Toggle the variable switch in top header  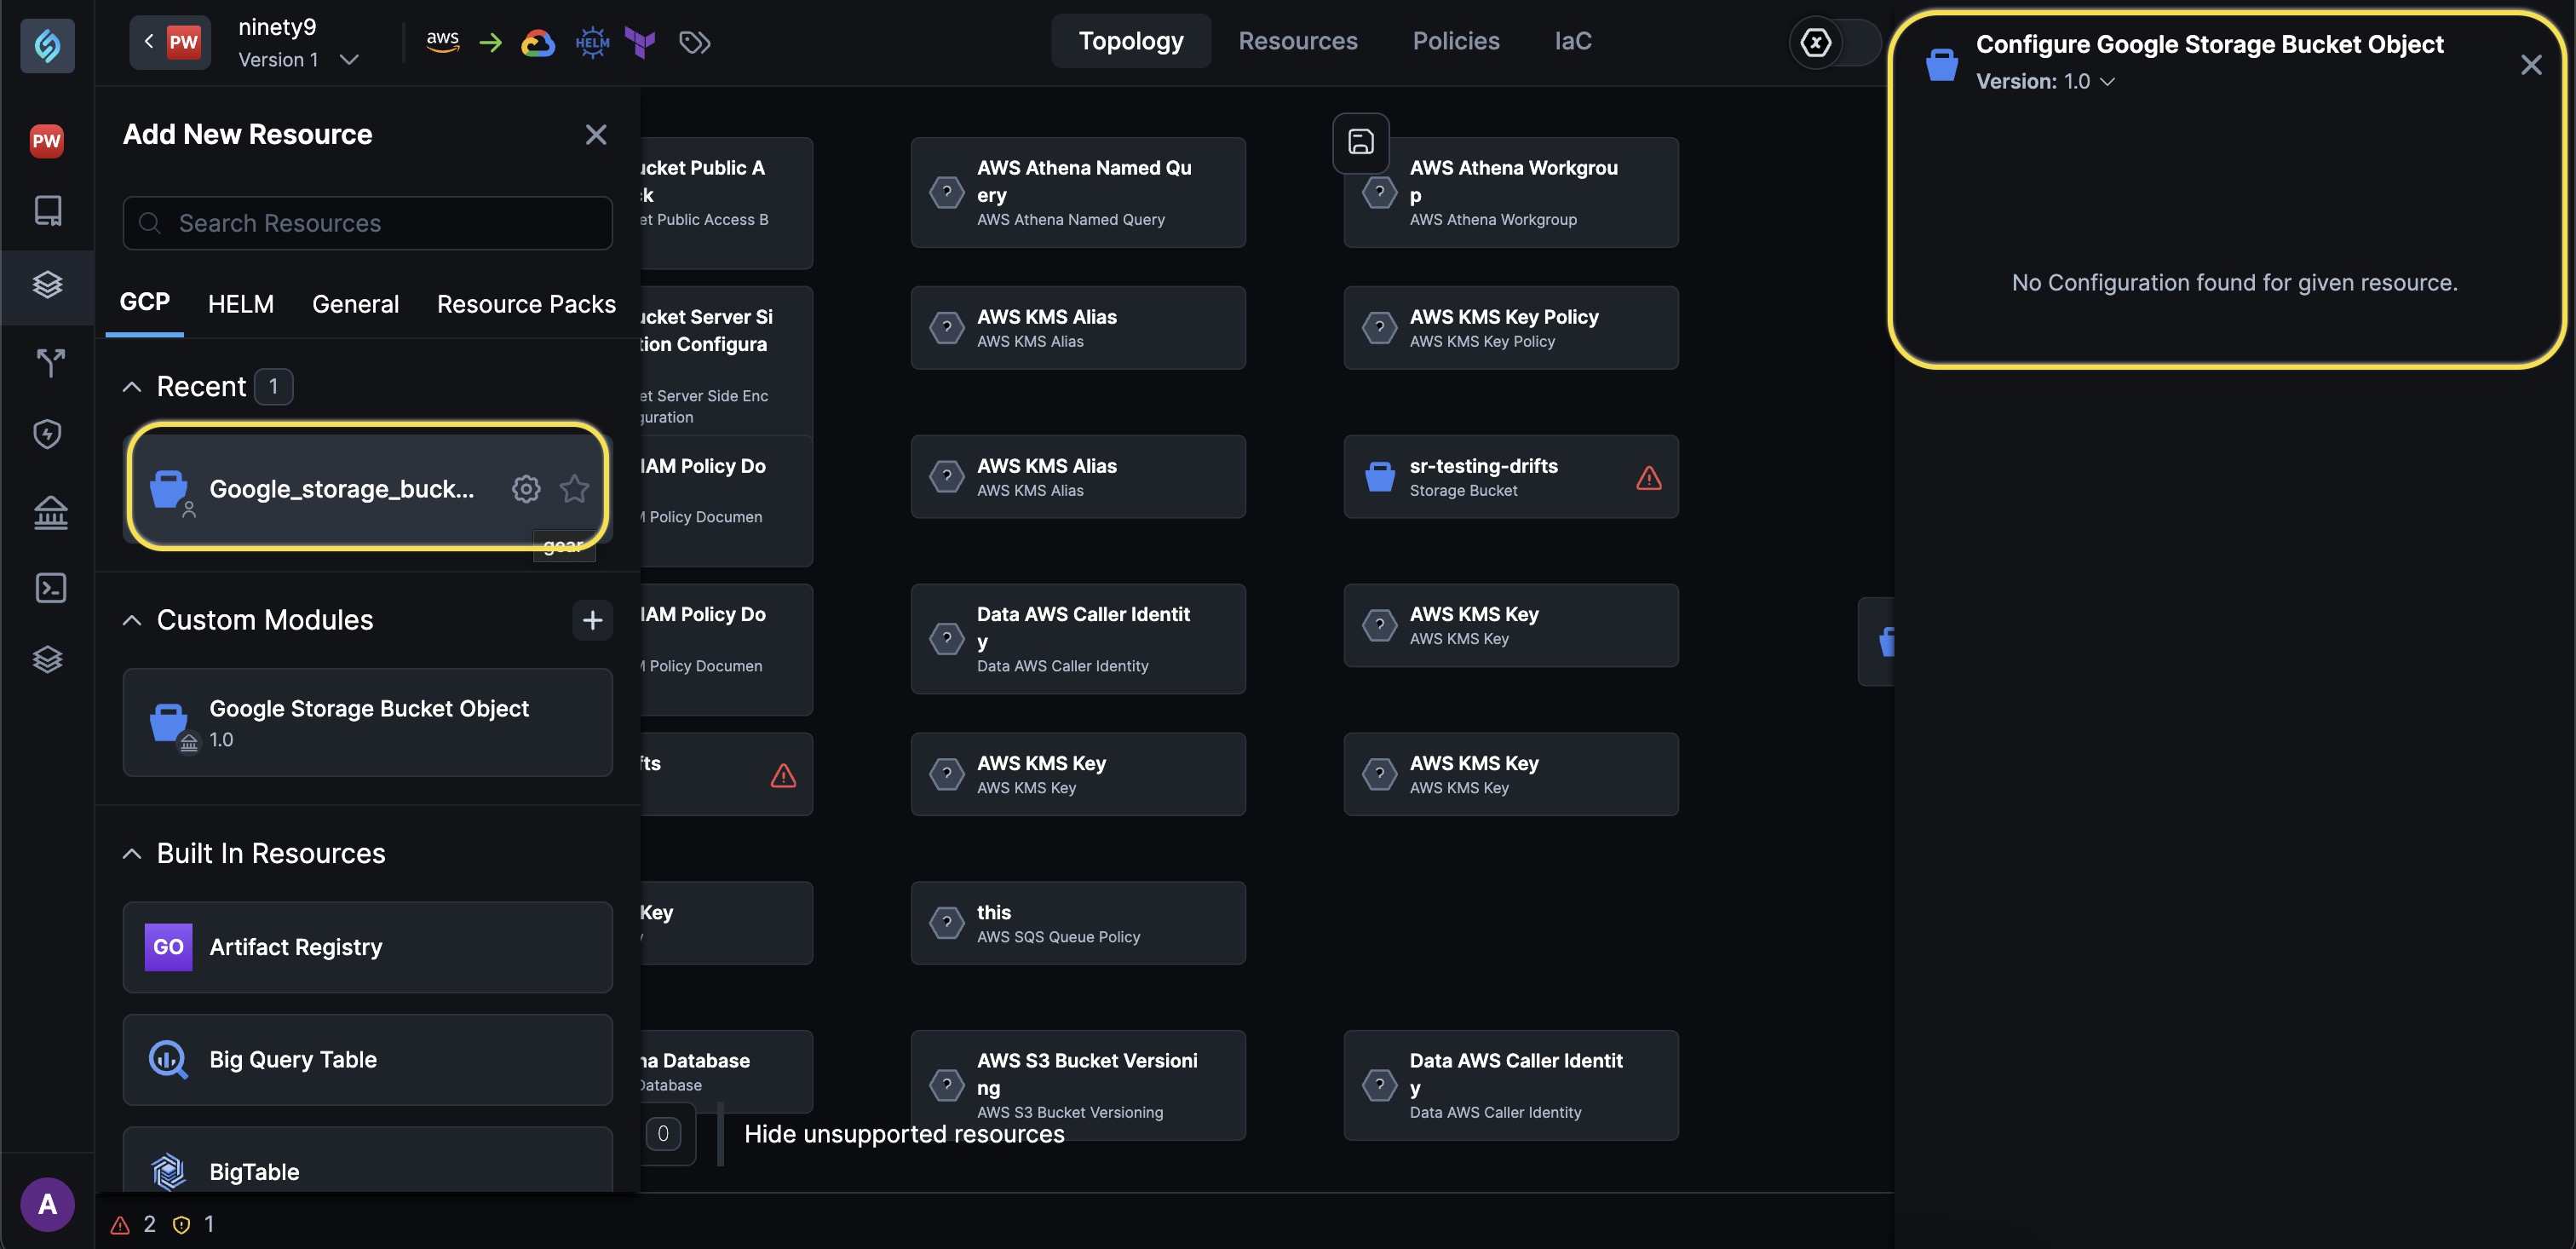click(x=1835, y=42)
